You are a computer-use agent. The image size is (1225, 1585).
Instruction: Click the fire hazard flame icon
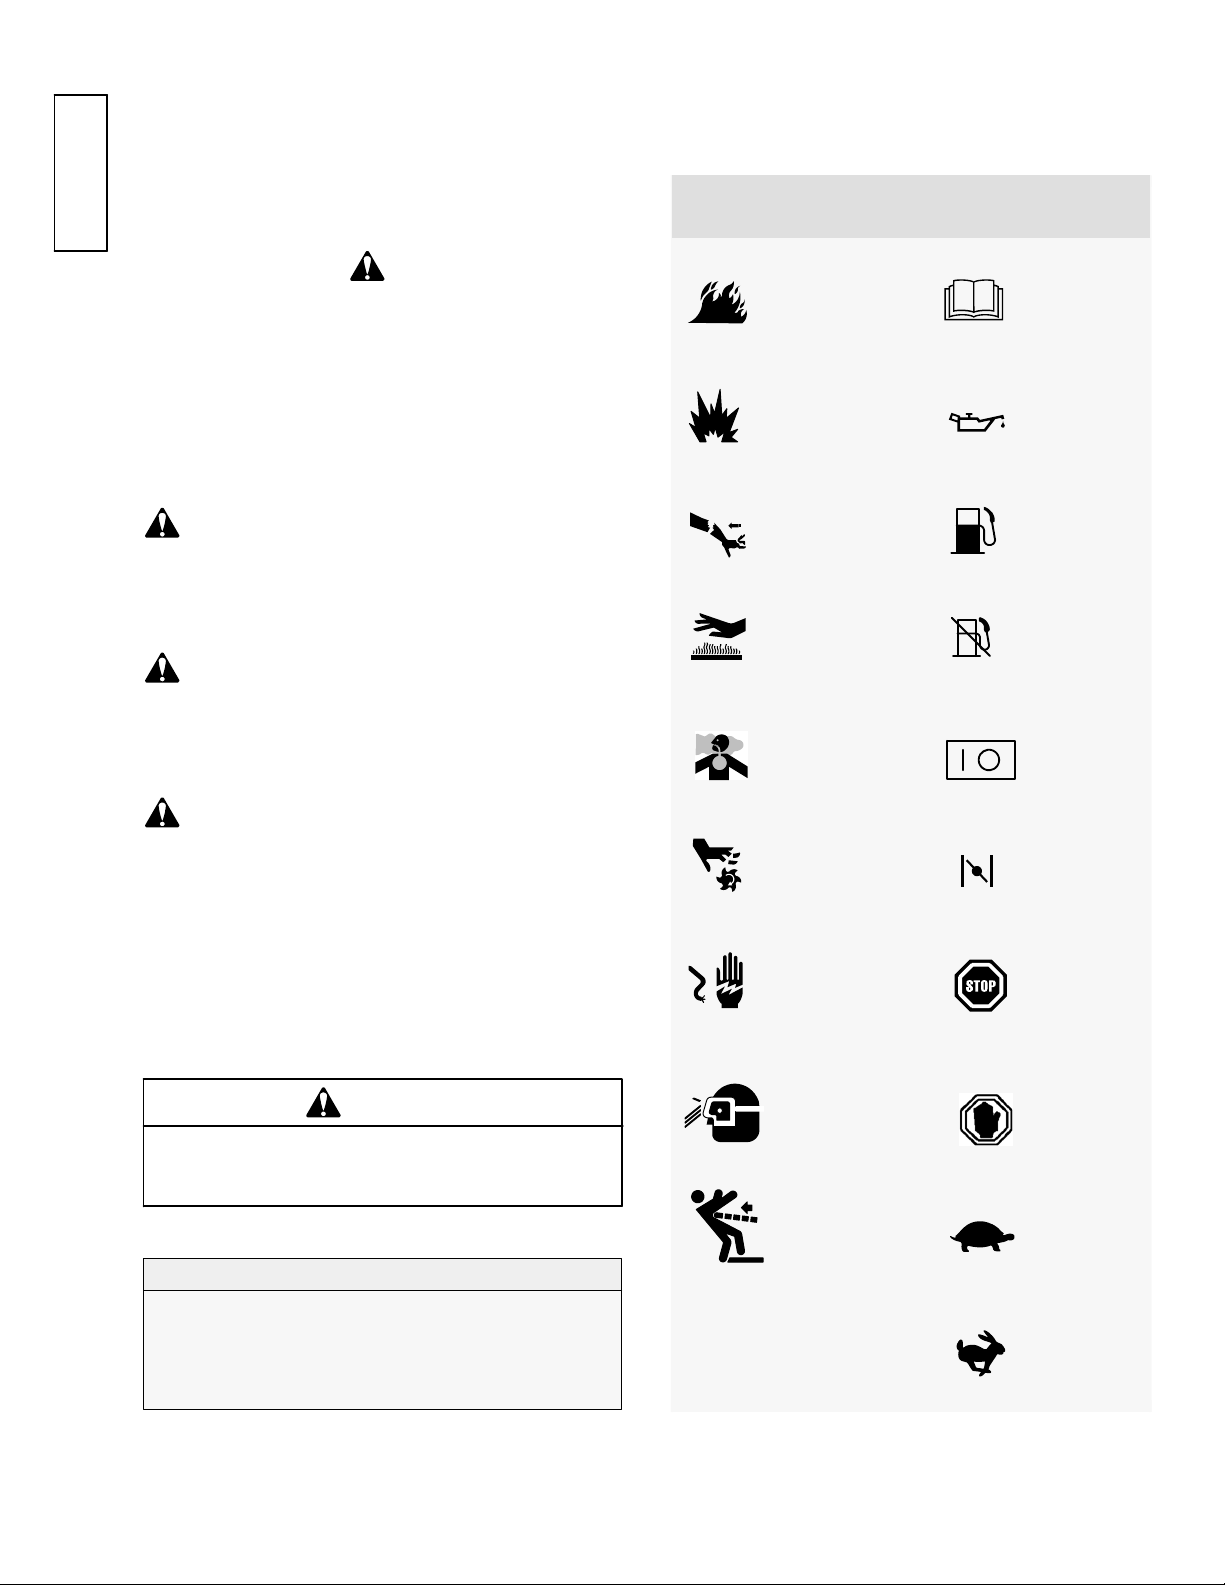[x=718, y=302]
